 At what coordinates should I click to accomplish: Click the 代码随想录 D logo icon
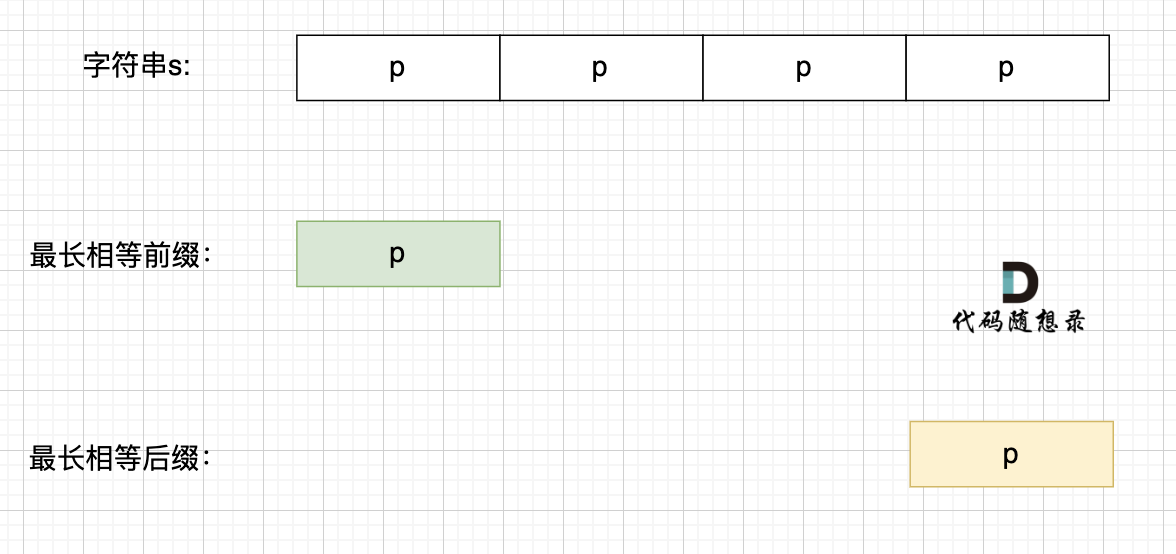[x=1020, y=283]
